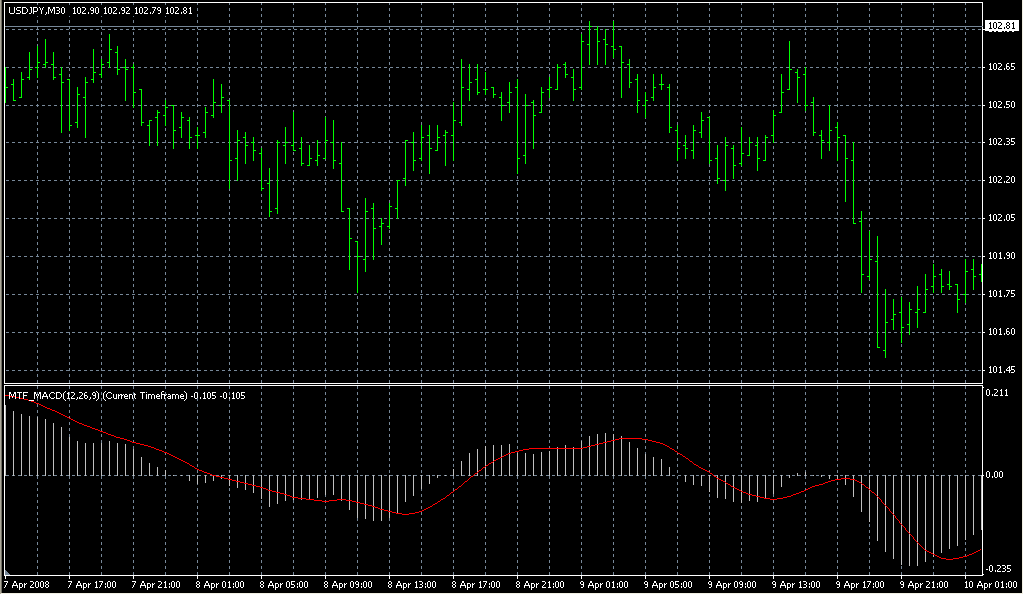
Task: Click the 102.50 price scale value
Action: 1000,104
